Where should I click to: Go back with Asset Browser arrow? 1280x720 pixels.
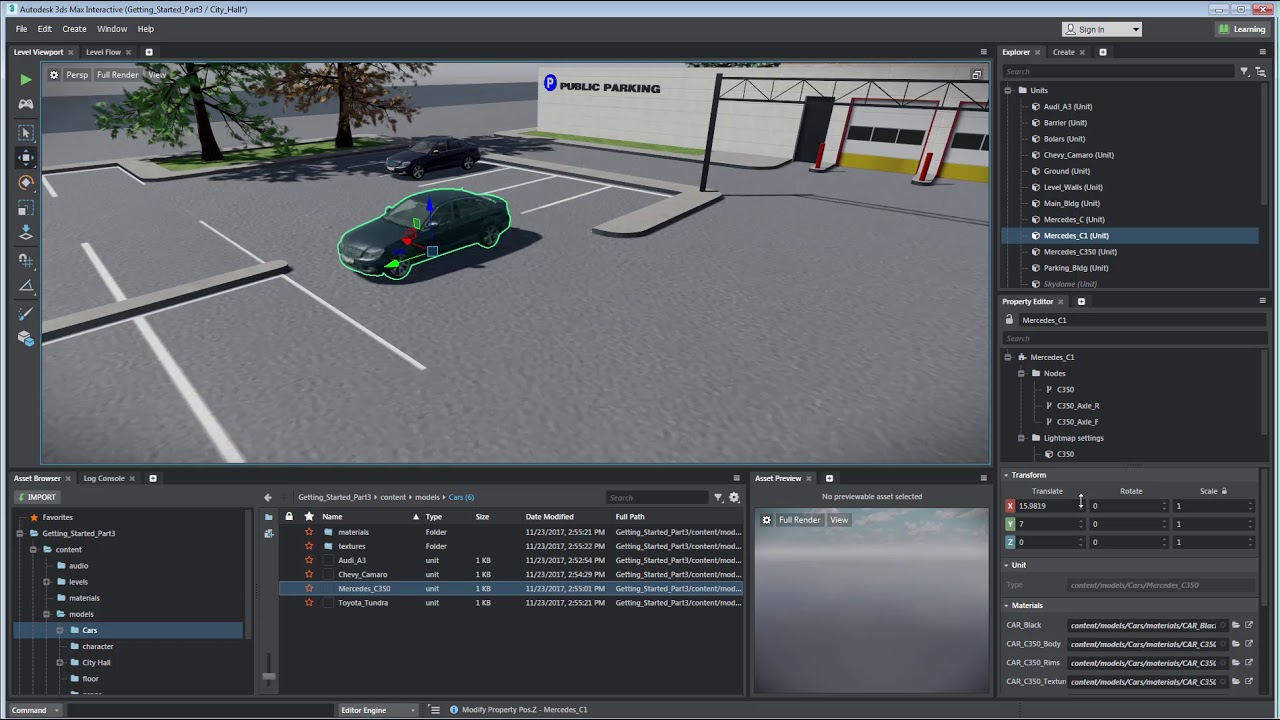pyautogui.click(x=267, y=497)
